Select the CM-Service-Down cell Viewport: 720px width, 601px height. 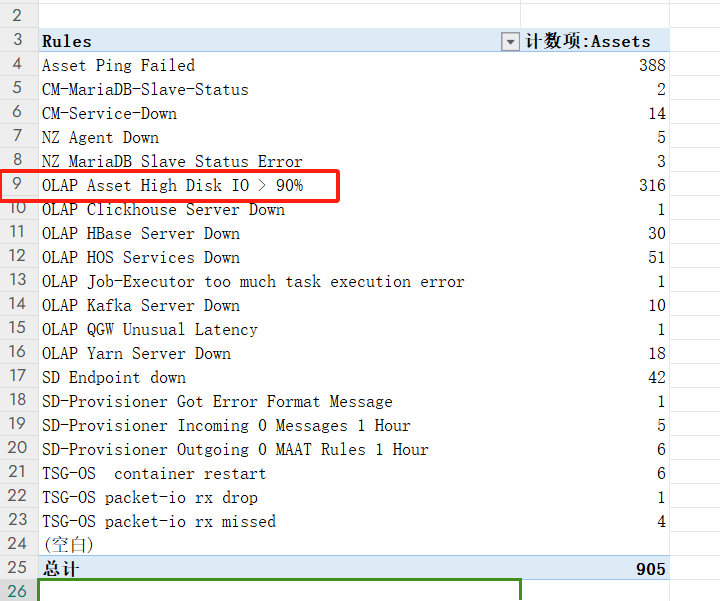(109, 113)
